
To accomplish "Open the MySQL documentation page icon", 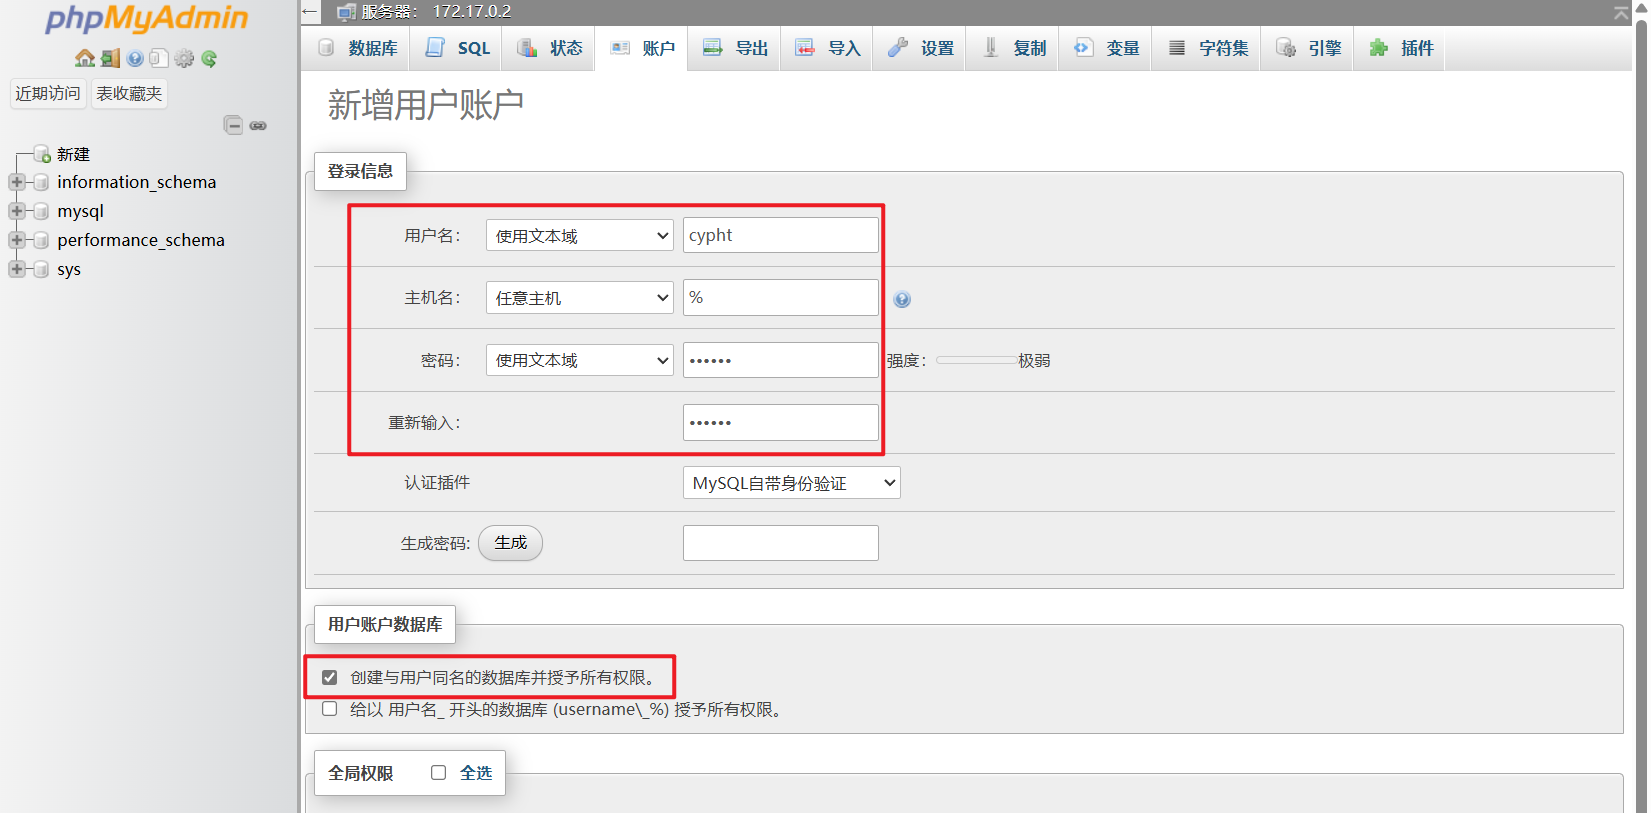I will [x=159, y=59].
